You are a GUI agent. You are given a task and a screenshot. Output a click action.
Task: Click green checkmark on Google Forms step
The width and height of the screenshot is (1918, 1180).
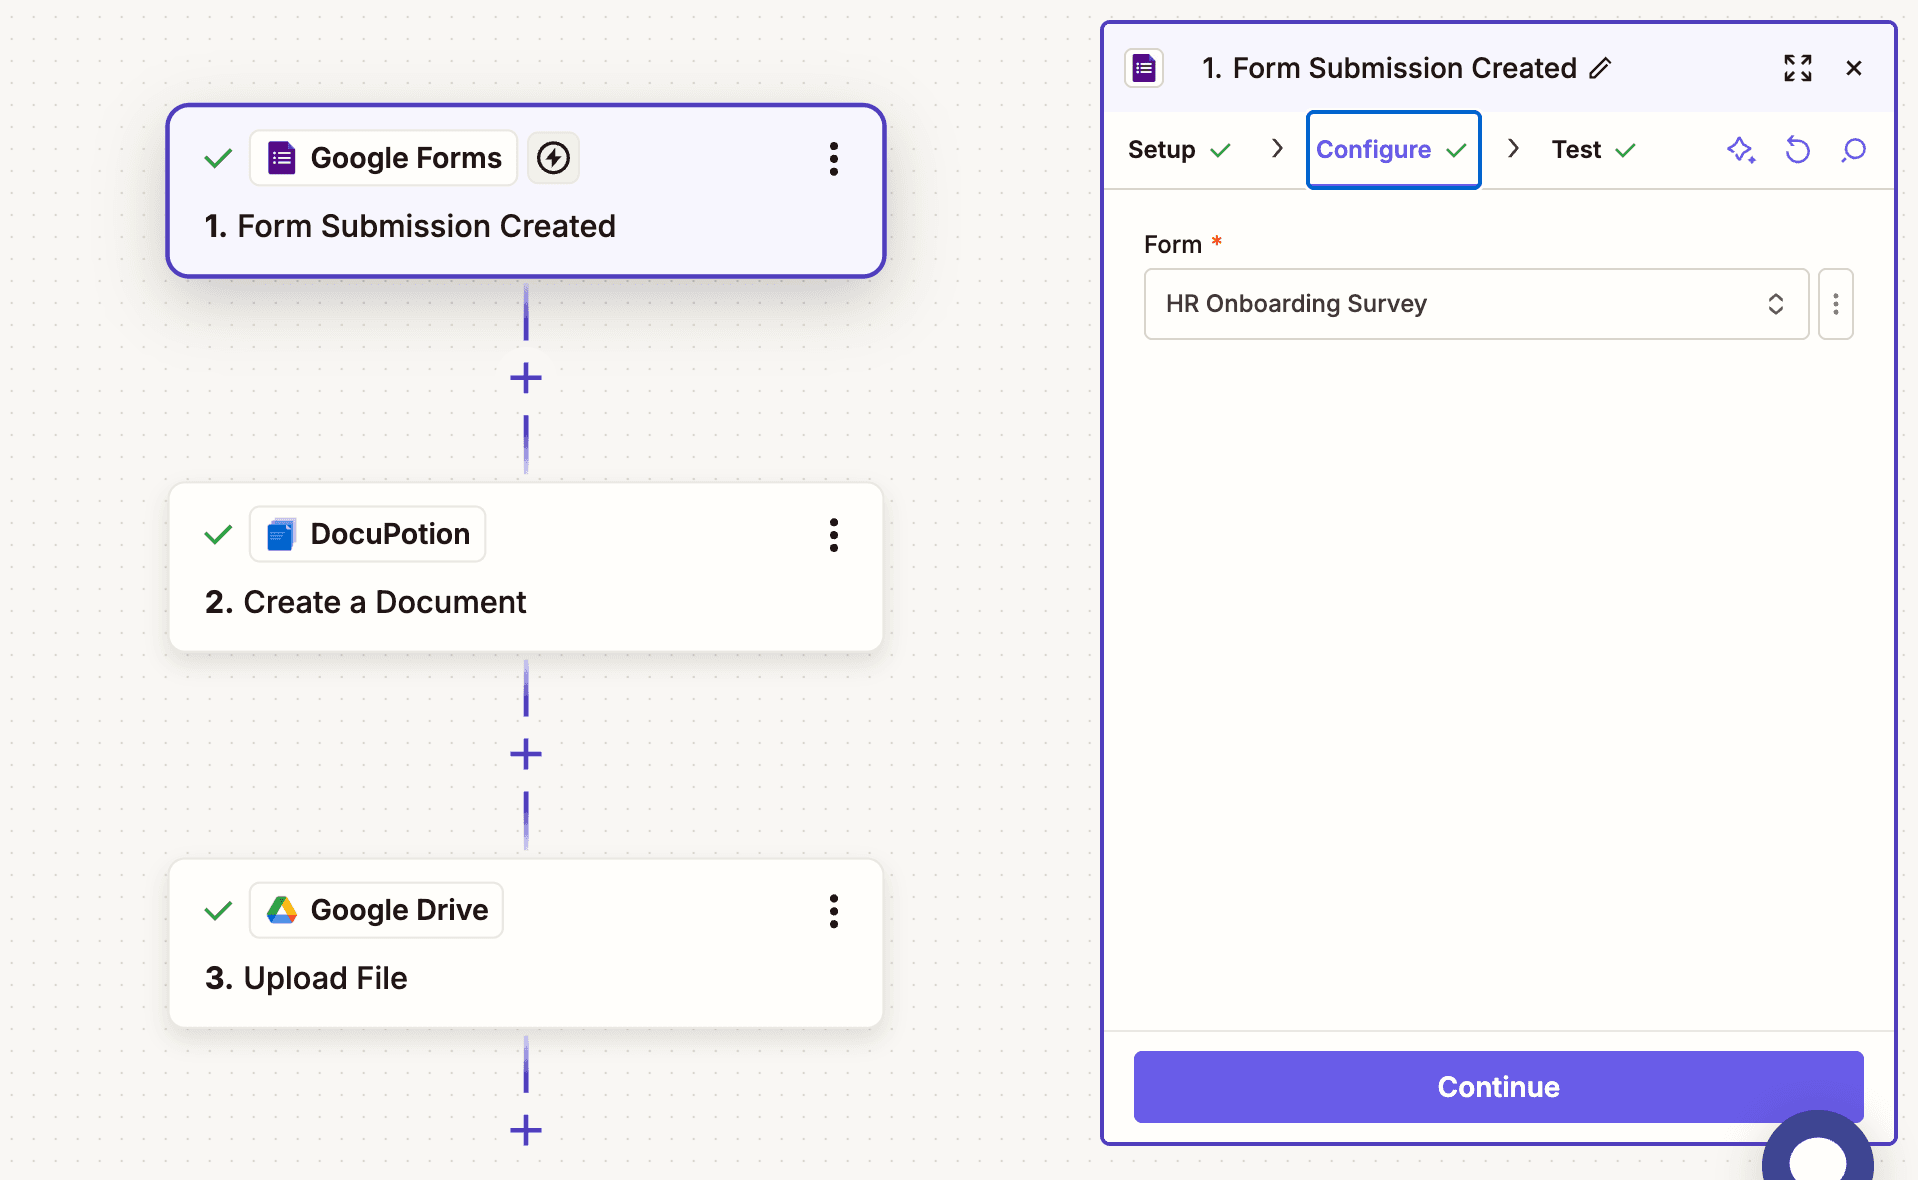point(218,158)
